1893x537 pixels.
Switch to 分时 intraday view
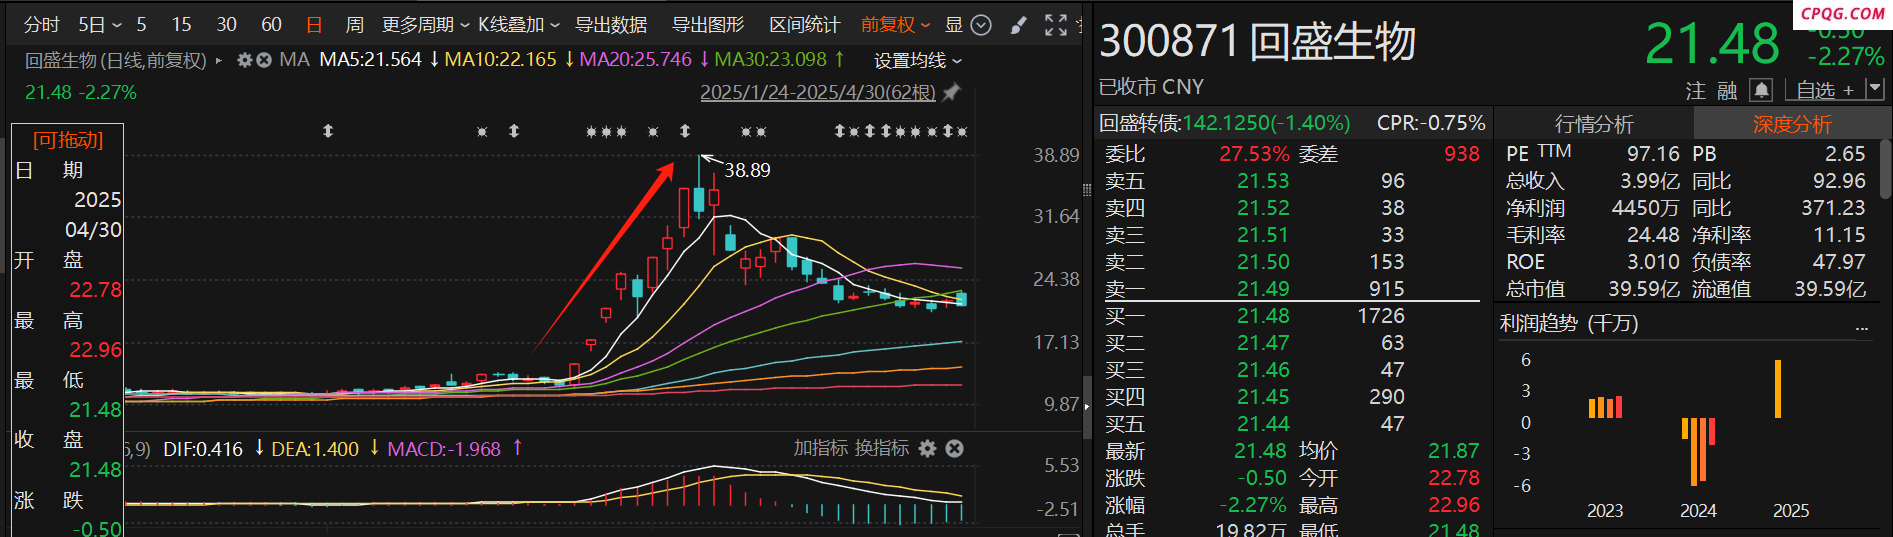coord(42,25)
